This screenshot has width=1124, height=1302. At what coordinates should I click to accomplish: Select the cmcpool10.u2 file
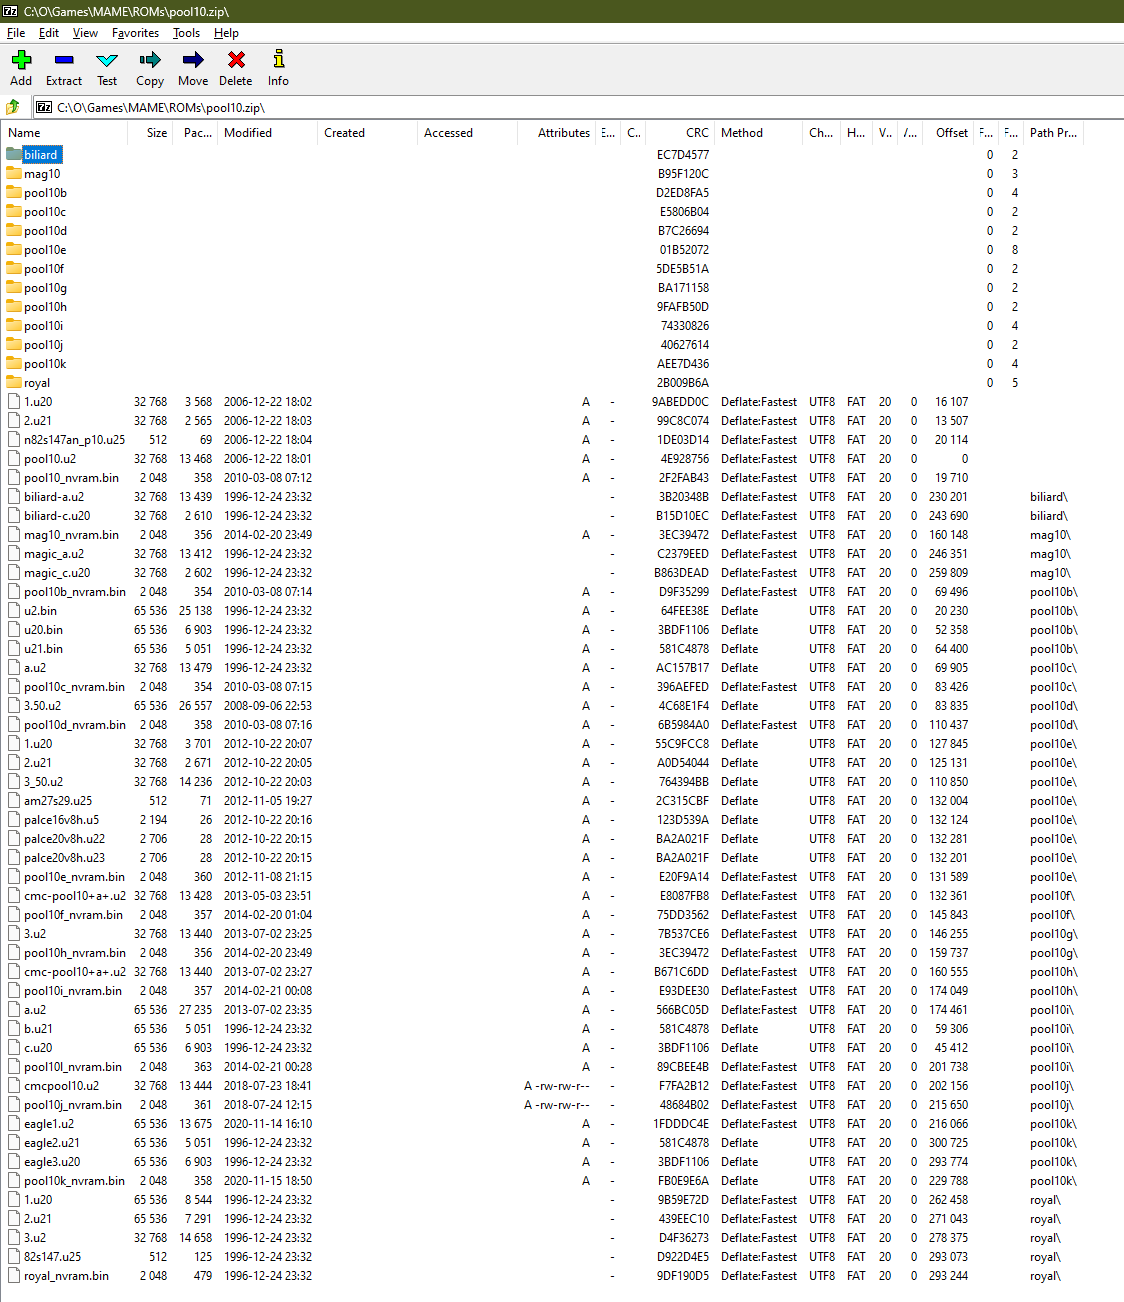pyautogui.click(x=61, y=1086)
